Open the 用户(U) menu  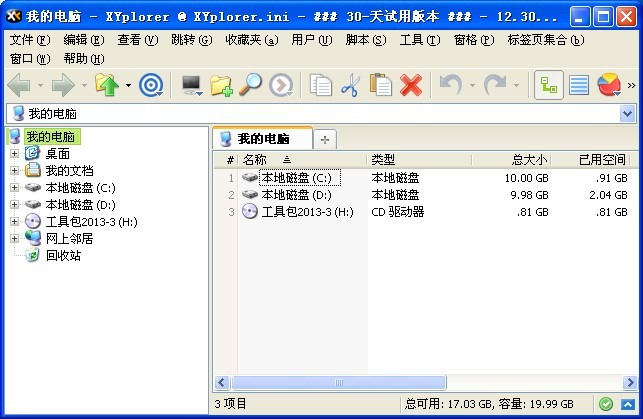tap(312, 40)
